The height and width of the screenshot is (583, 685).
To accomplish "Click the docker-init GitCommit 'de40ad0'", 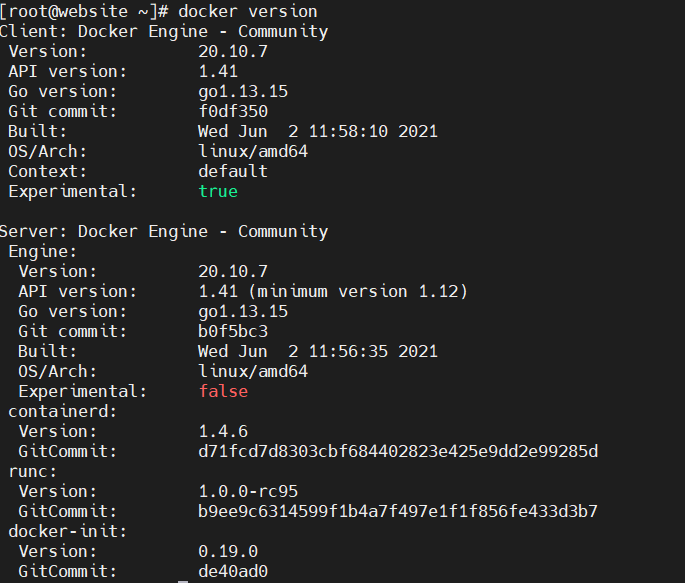I will 233,571.
